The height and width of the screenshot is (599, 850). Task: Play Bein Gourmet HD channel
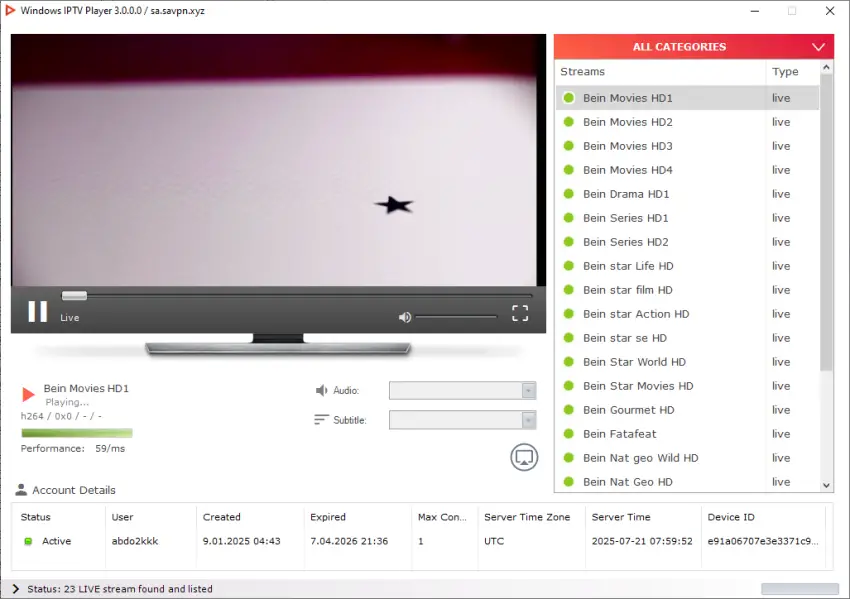coord(687,410)
